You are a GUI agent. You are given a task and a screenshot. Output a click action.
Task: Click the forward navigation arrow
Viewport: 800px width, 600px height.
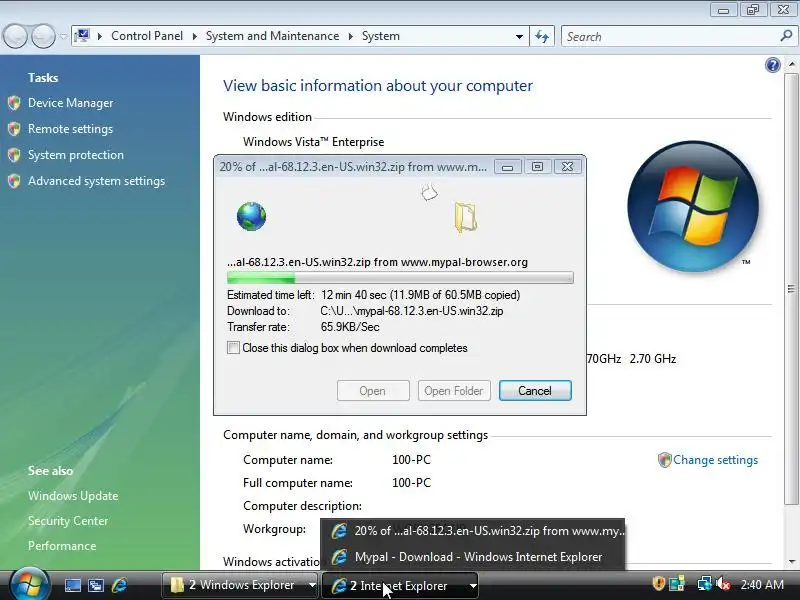(43, 36)
